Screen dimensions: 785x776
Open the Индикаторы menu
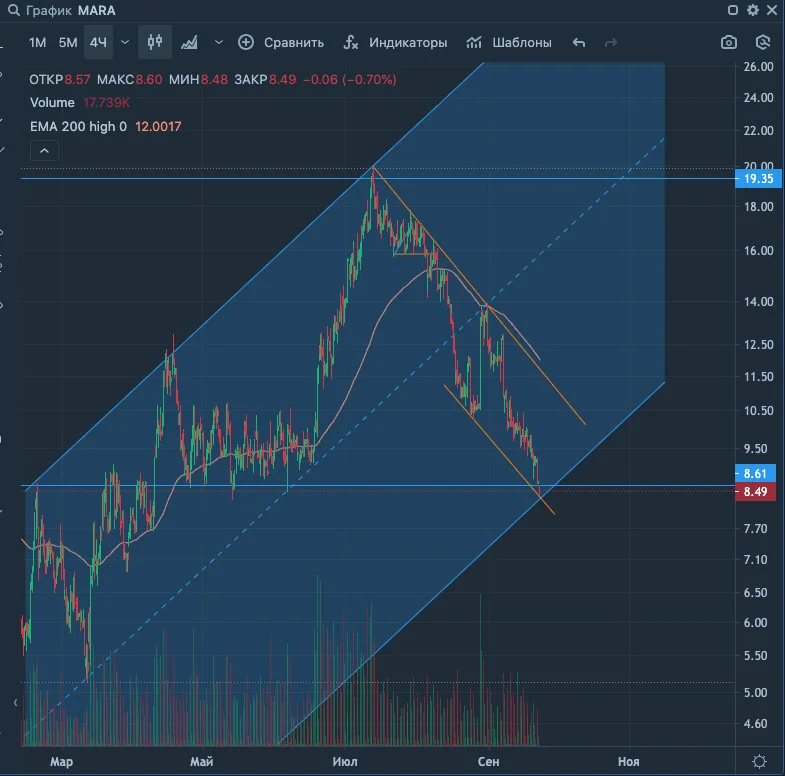(x=408, y=43)
